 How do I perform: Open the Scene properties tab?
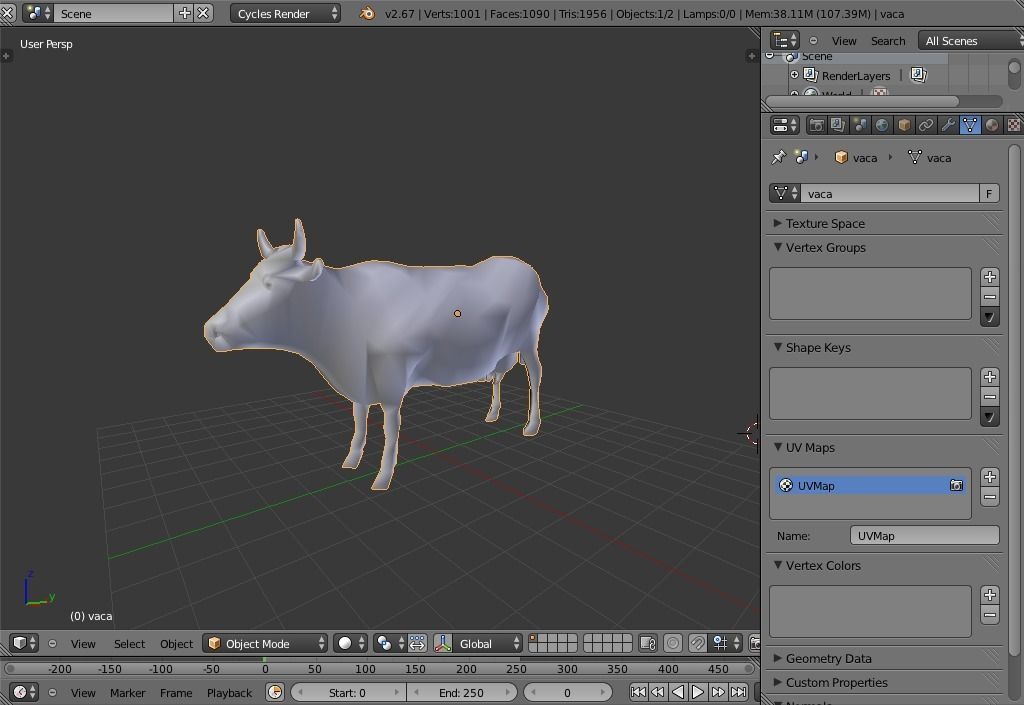click(860, 125)
